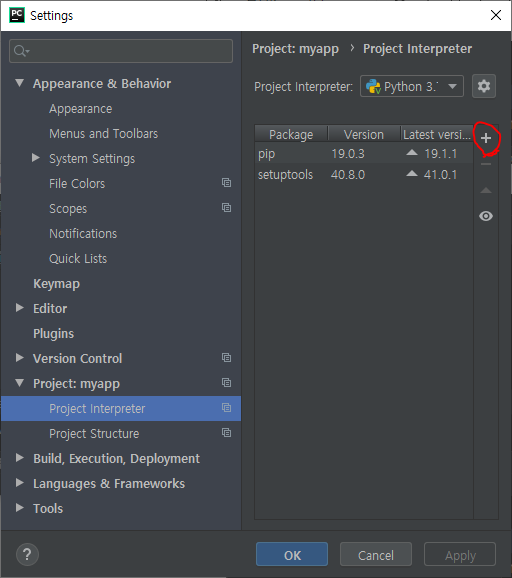The height and width of the screenshot is (578, 512).
Task: Select the pip package row
Action: 364,153
